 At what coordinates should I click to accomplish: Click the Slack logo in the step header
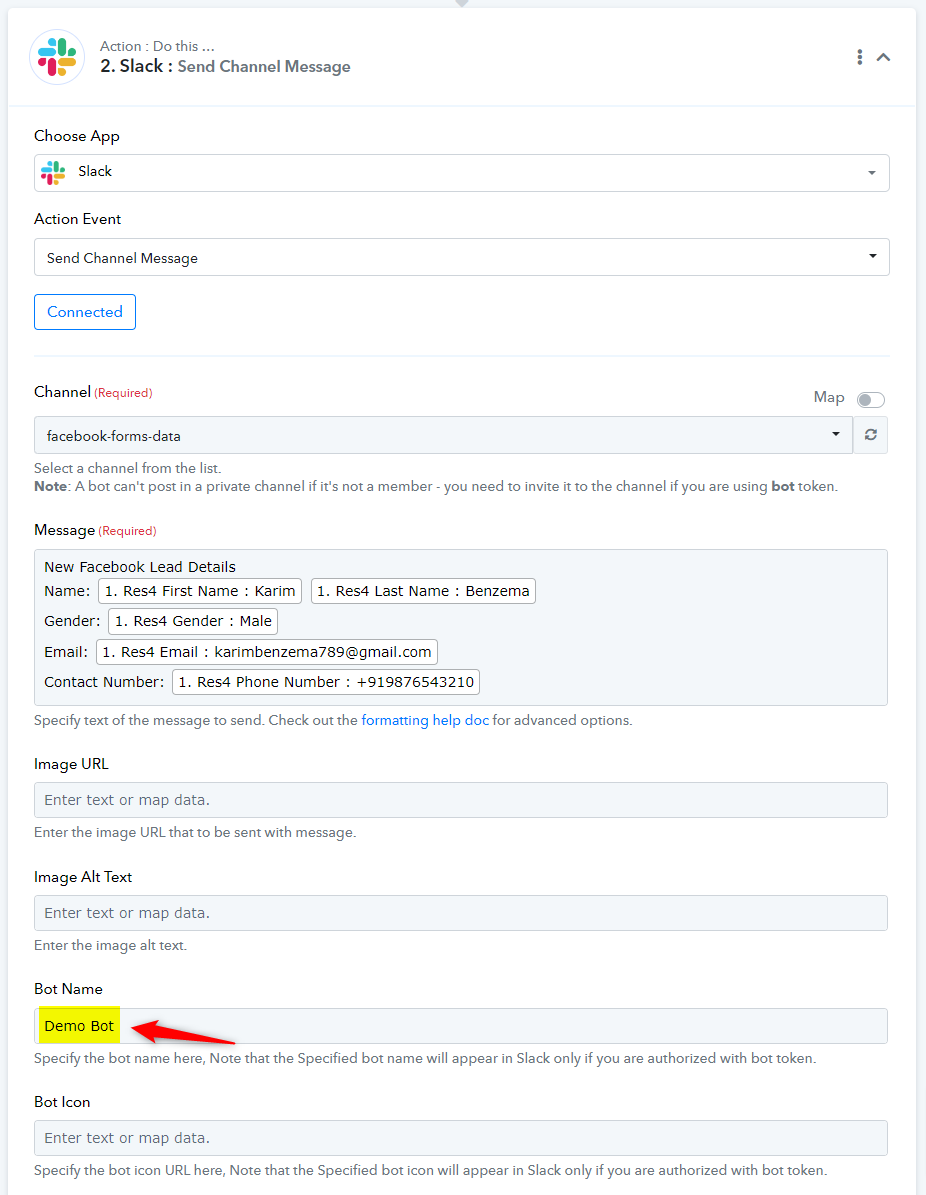pyautogui.click(x=57, y=56)
